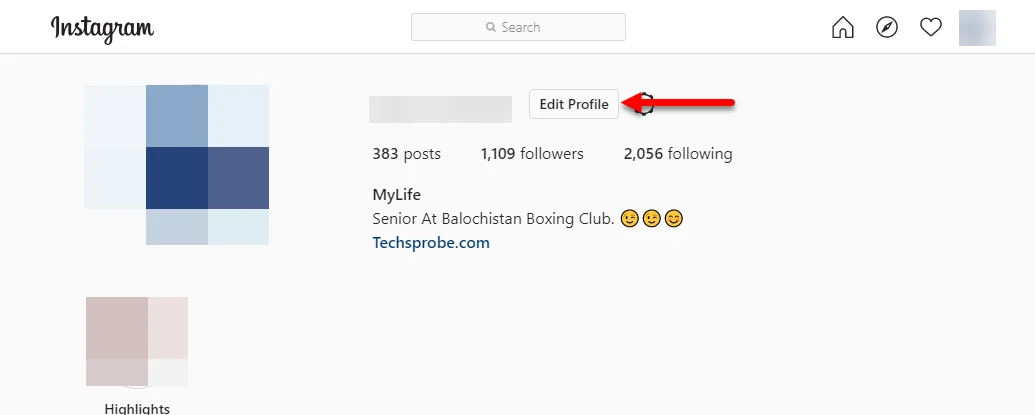Click the 383 posts count

(x=407, y=154)
